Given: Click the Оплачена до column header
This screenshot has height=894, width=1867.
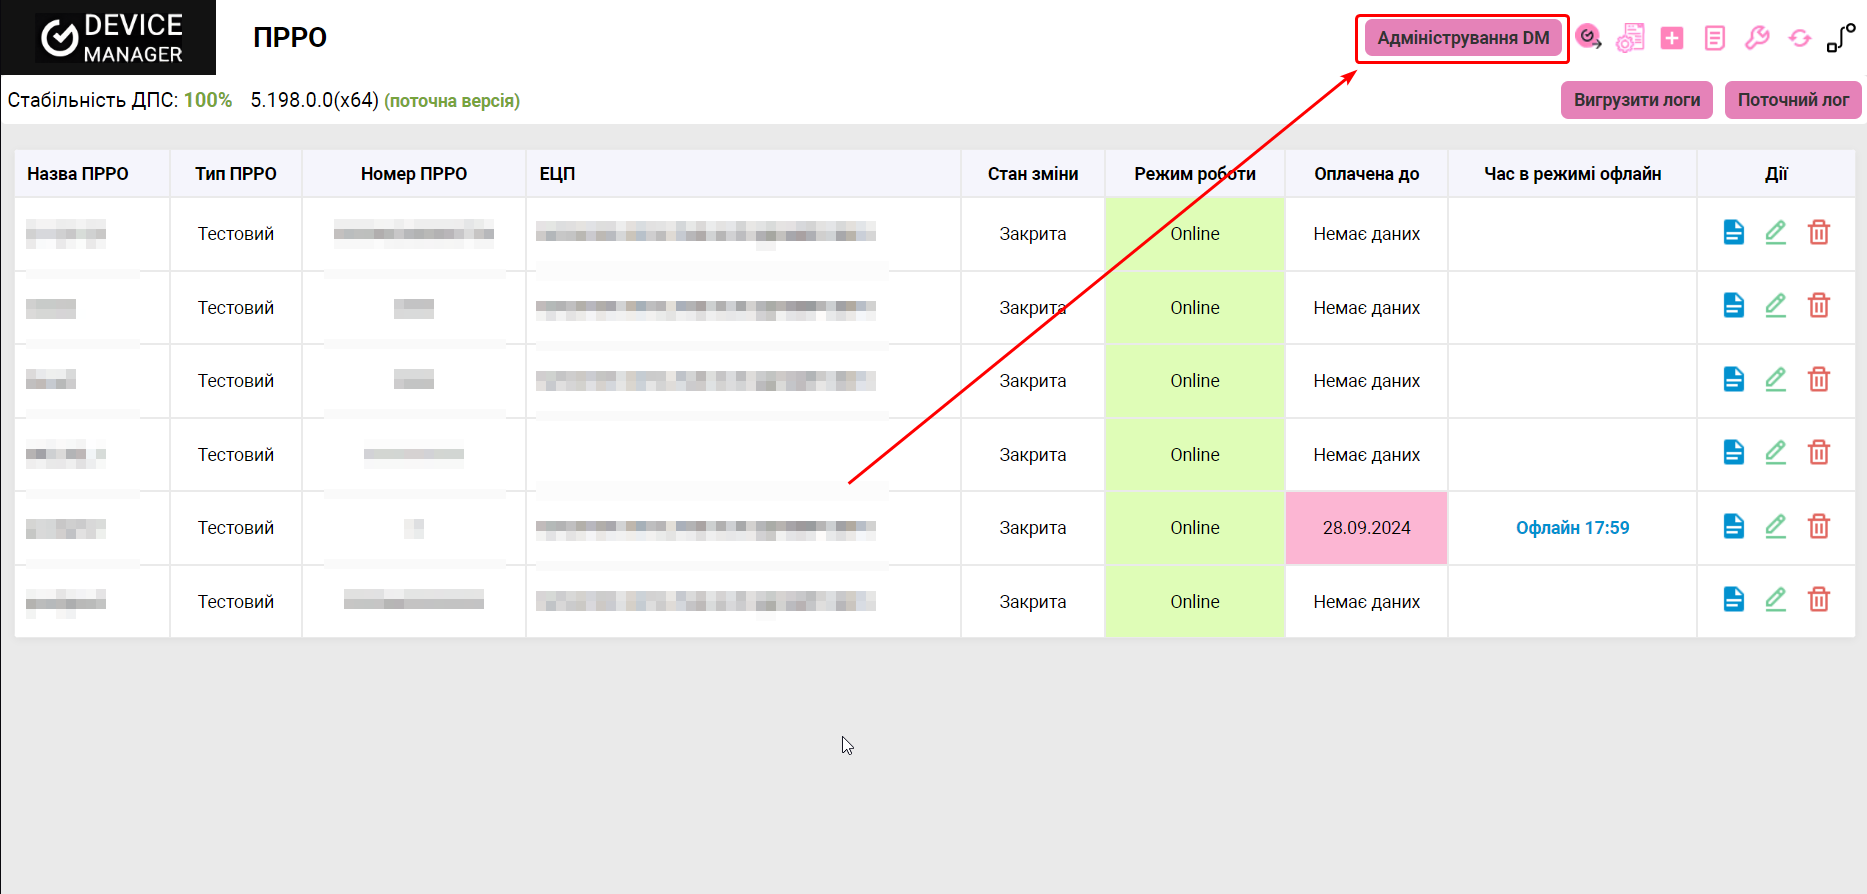Looking at the screenshot, I should tap(1367, 174).
